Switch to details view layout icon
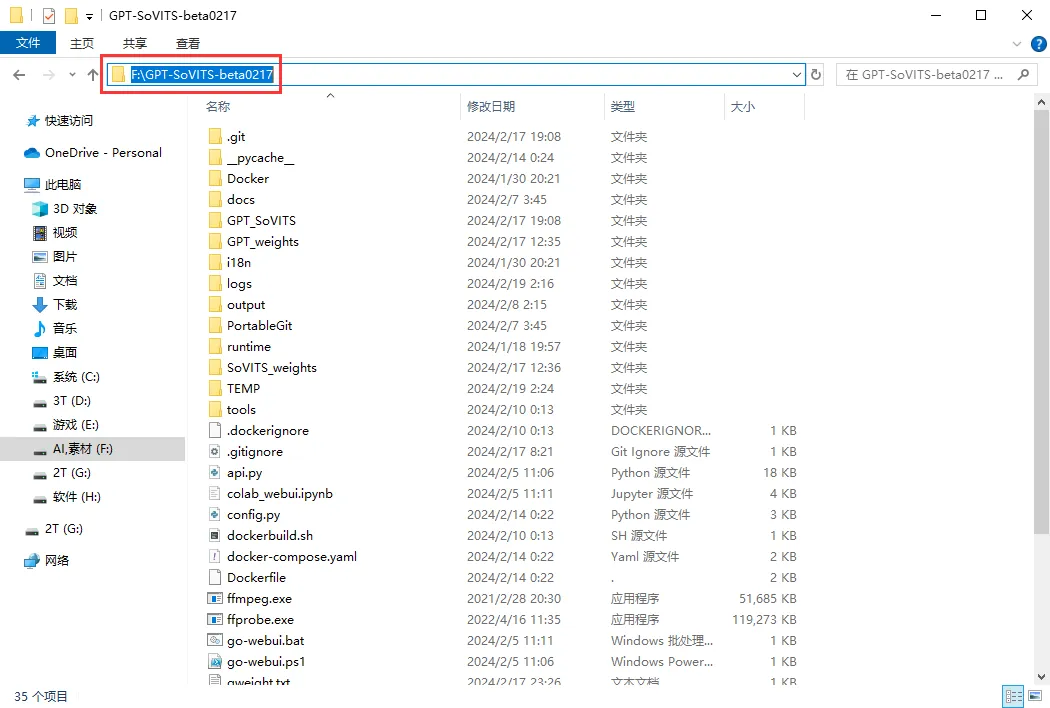Image resolution: width=1050 pixels, height=708 pixels. pyautogui.click(x=1013, y=695)
